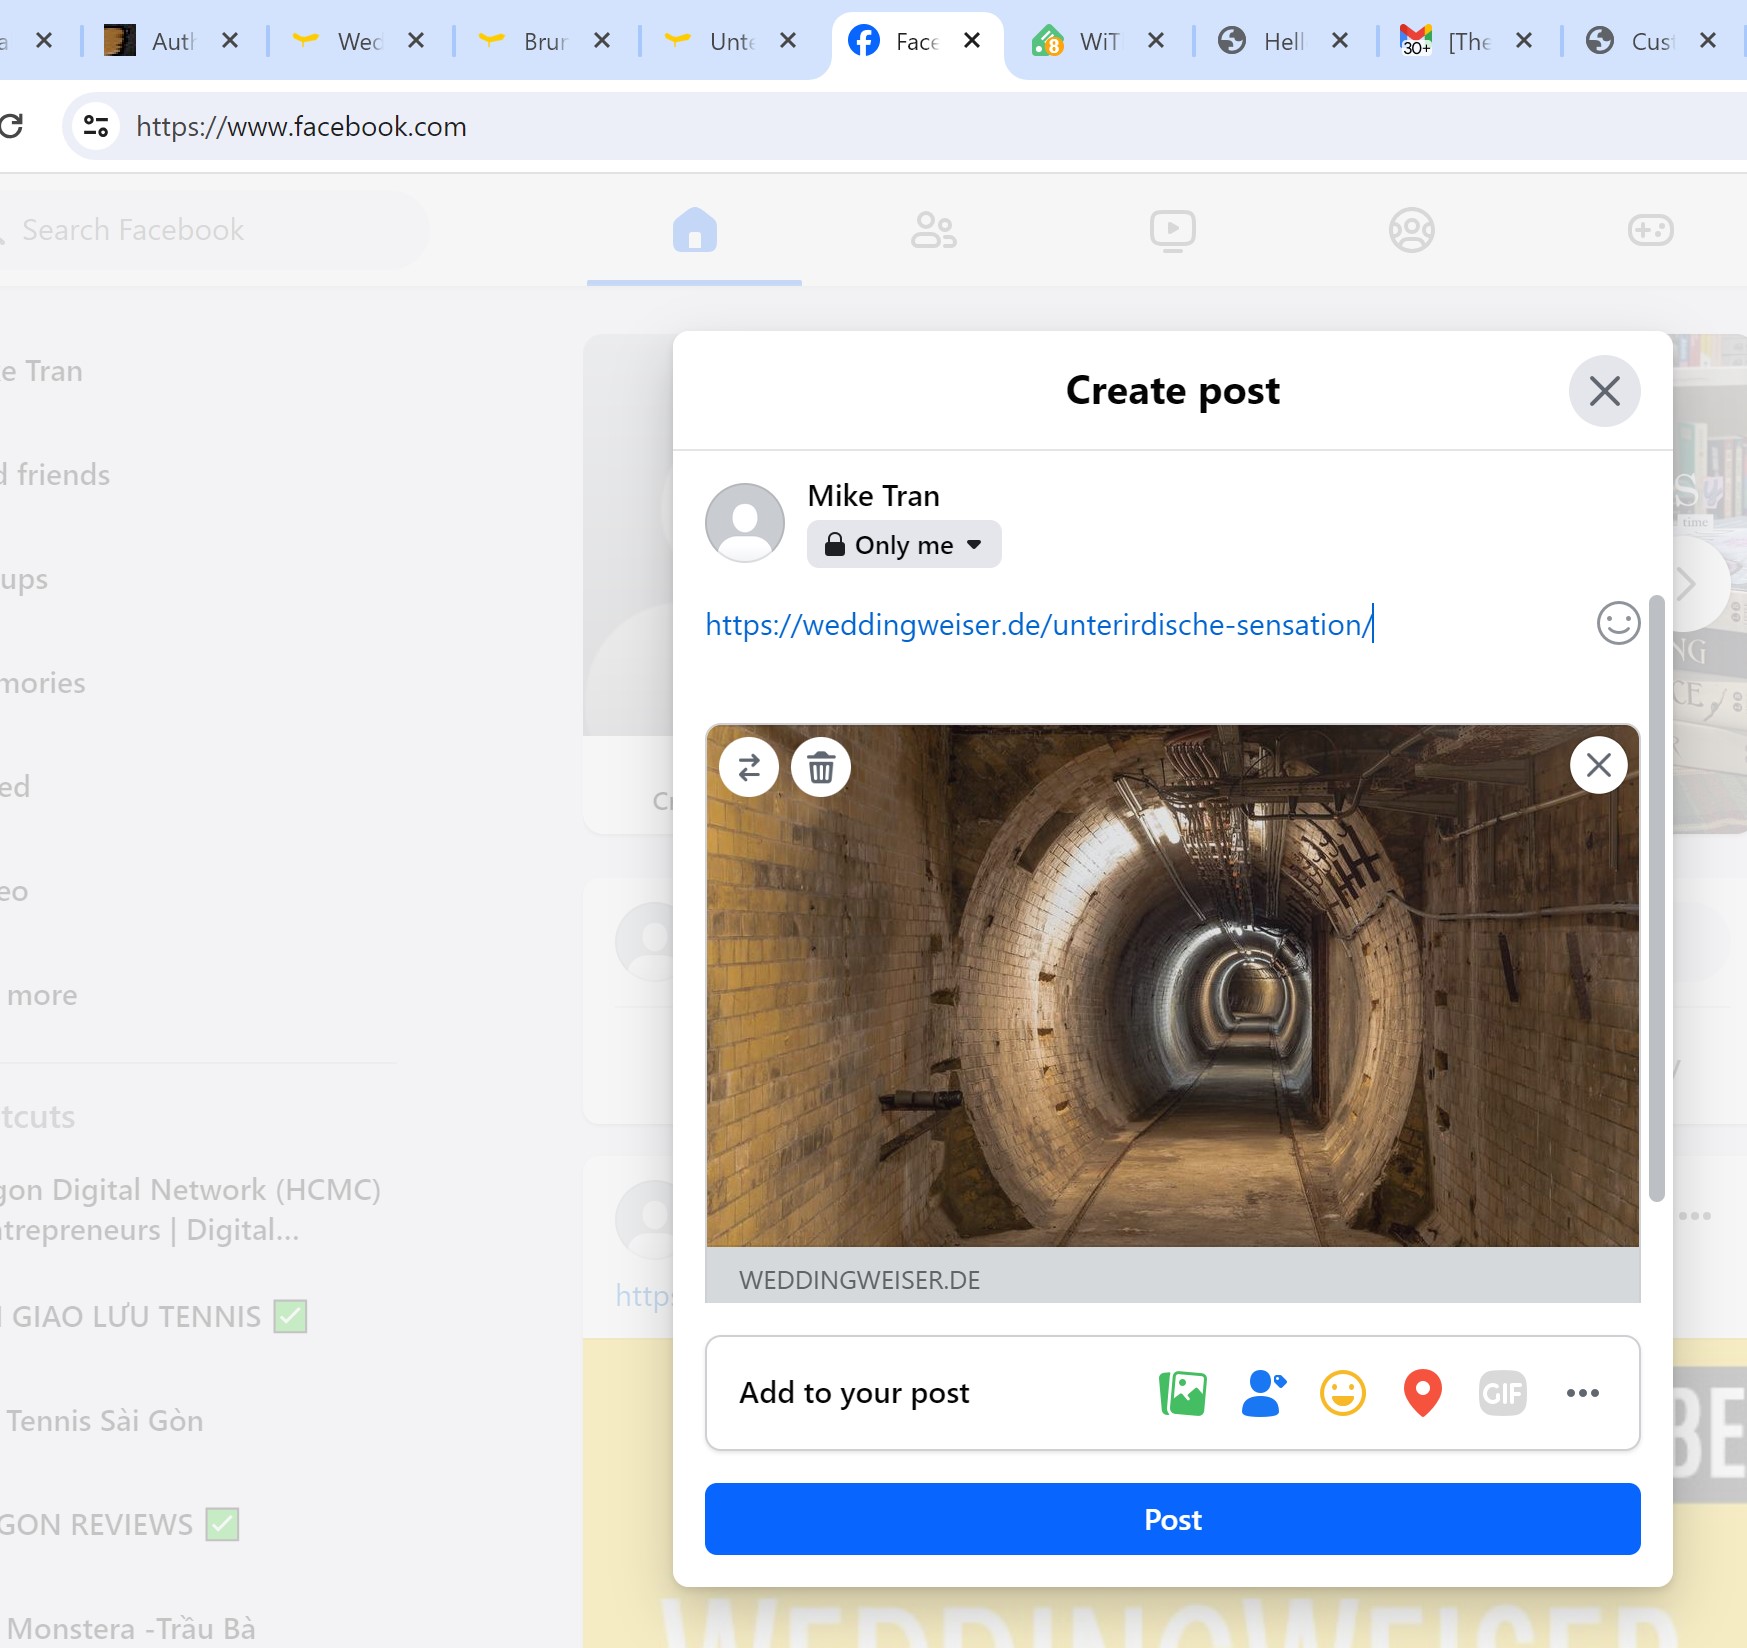The height and width of the screenshot is (1648, 1747).
Task: Open the Watch video icon in navigation
Action: [1172, 230]
